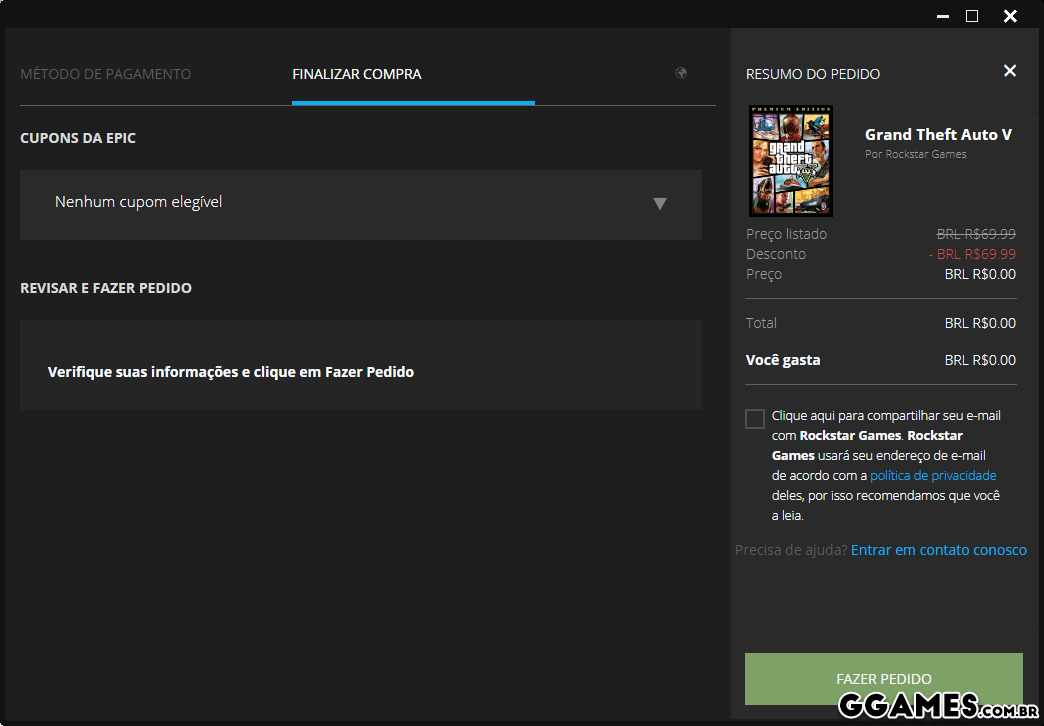The image size is (1044, 726).
Task: Click the 'Por Rockstar Games' publisher text
Action: coord(915,154)
